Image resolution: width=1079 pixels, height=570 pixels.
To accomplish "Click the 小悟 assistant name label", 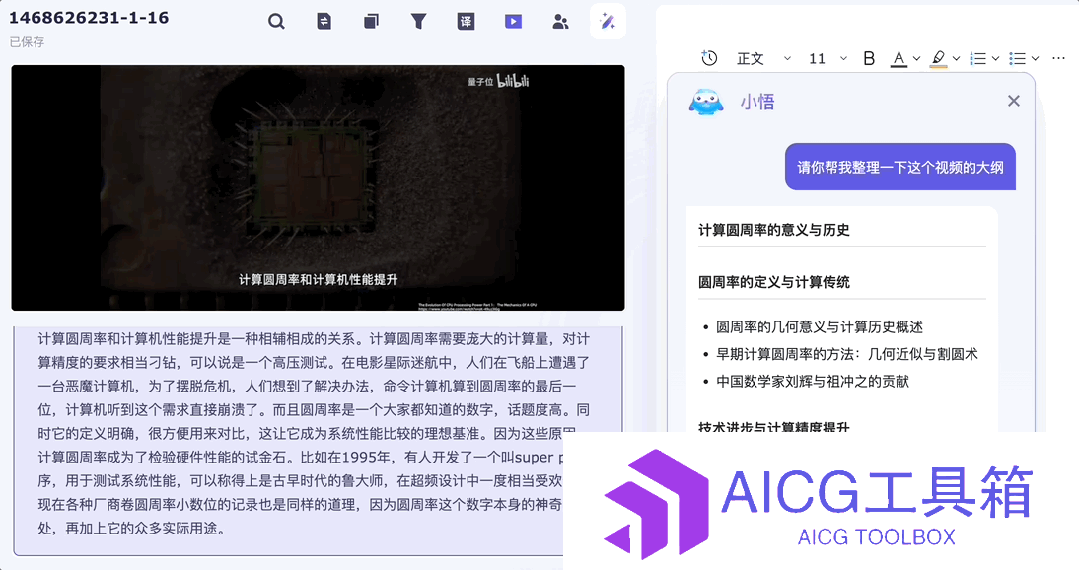I will click(758, 102).
